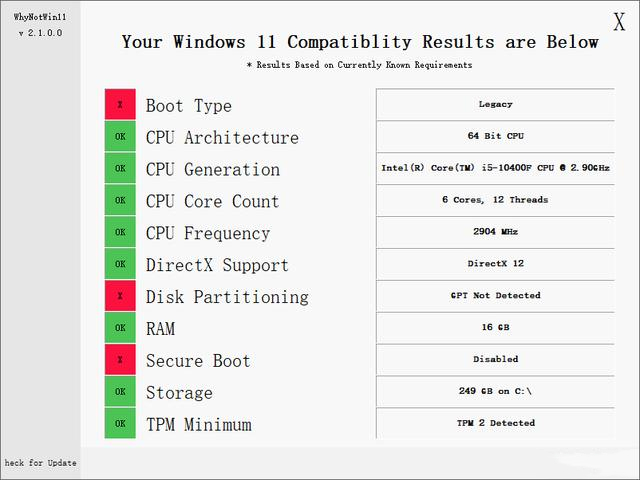This screenshot has width=640, height=480.
Task: Click the 249 GB on C:\ storage result
Action: [495, 392]
